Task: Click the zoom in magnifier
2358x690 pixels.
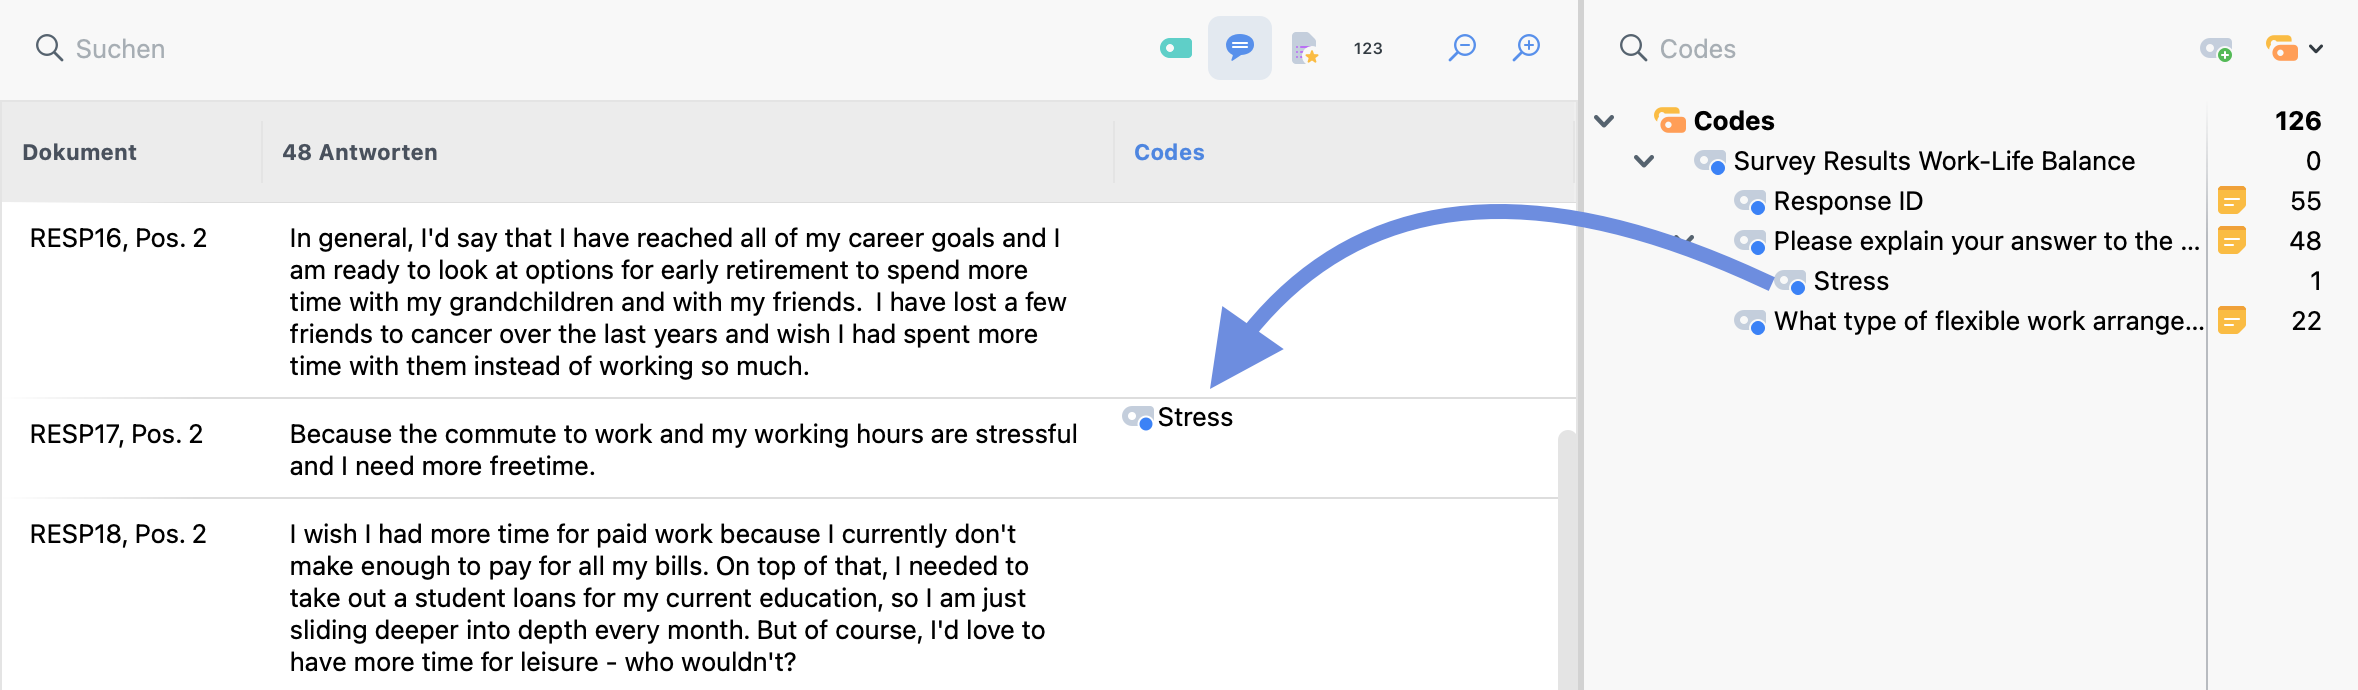Action: [x=1526, y=48]
